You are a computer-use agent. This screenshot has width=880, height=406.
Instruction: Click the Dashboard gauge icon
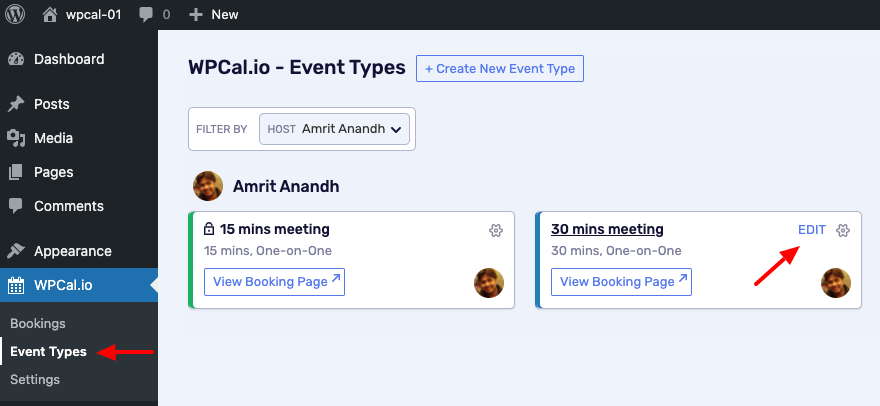(16, 59)
